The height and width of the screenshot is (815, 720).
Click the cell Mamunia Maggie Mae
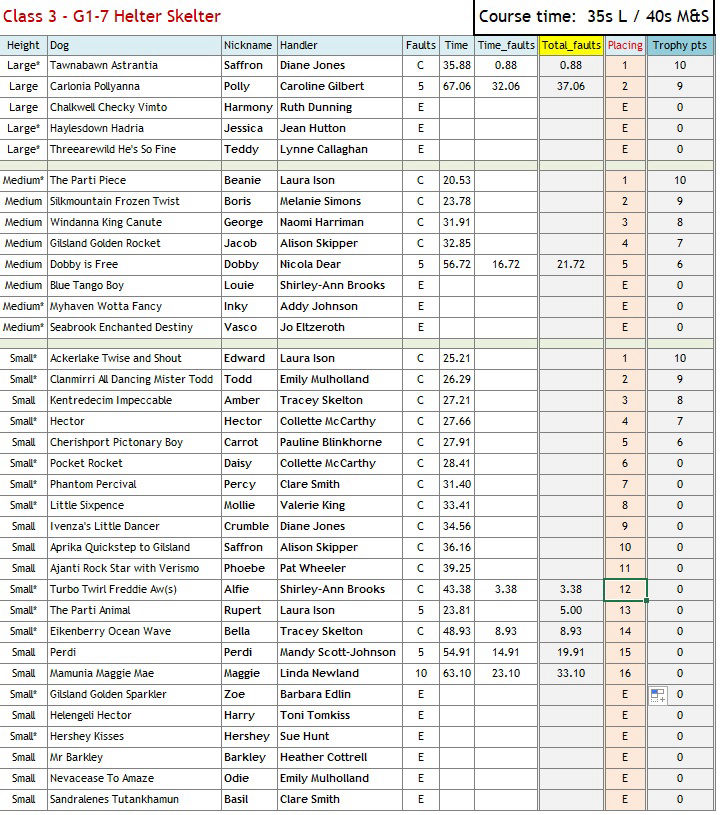[x=134, y=673]
